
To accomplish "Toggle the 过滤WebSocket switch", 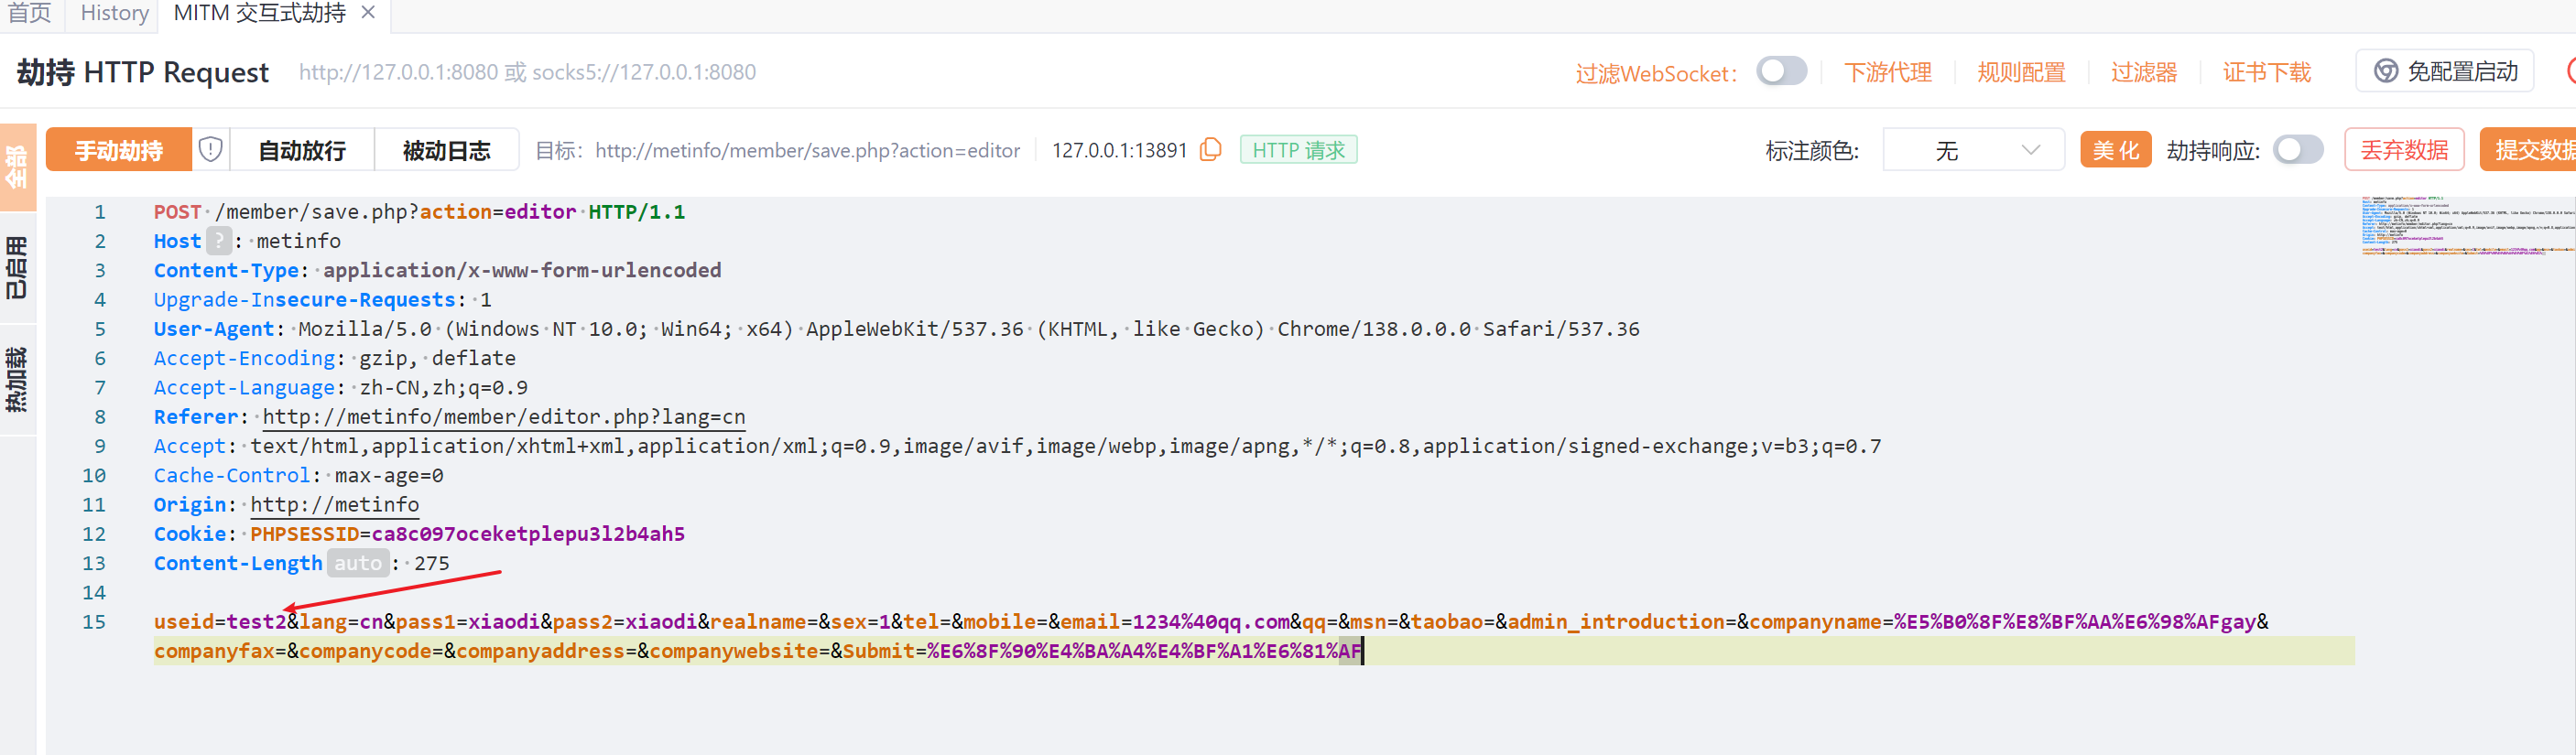I will click(1781, 72).
